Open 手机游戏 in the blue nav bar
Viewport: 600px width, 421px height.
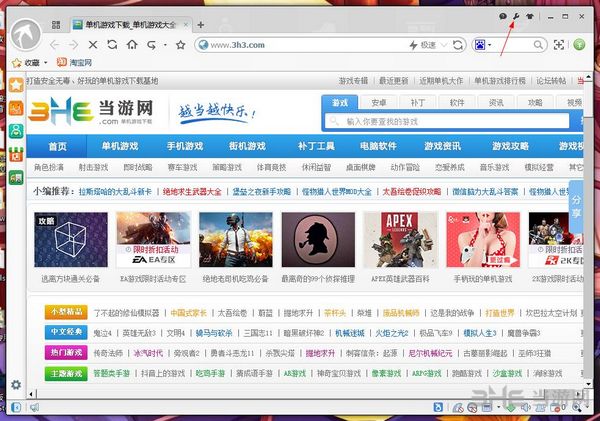pos(185,146)
